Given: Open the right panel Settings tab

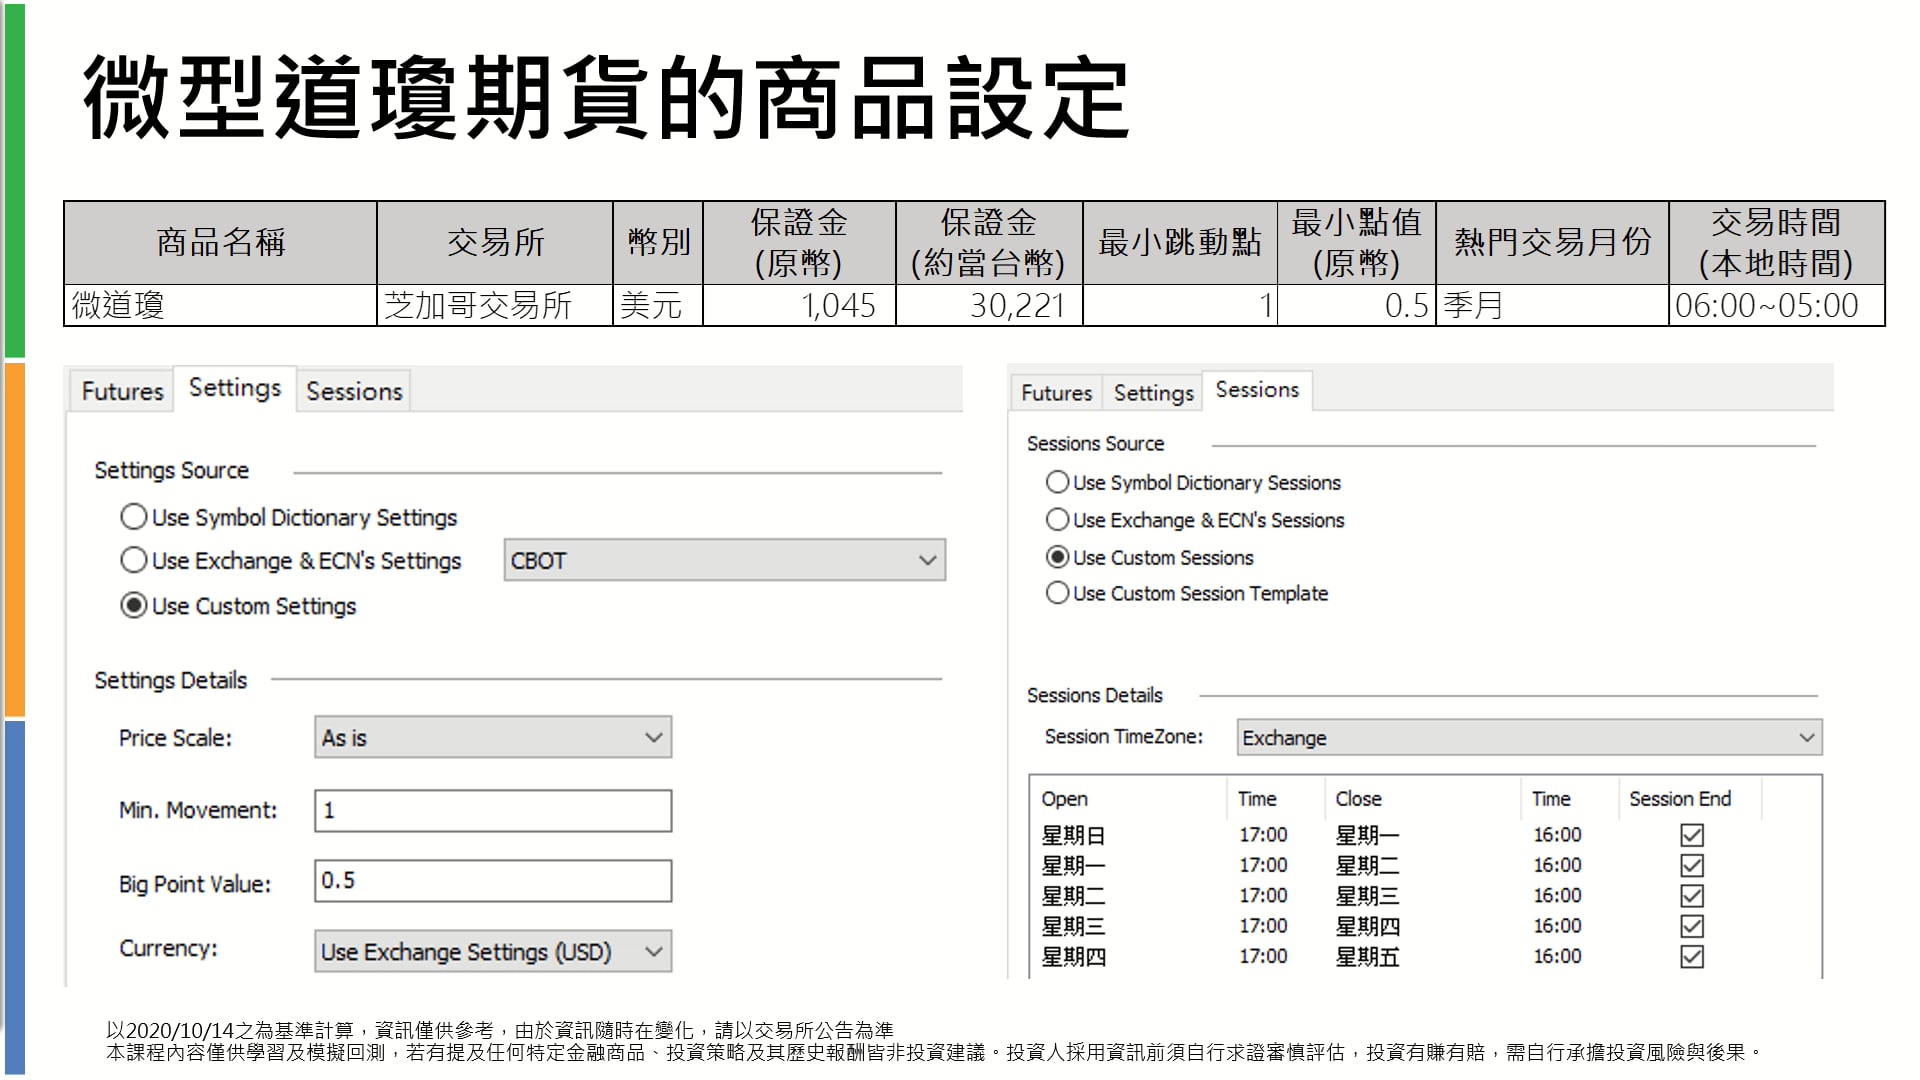Looking at the screenshot, I should pyautogui.click(x=1153, y=393).
